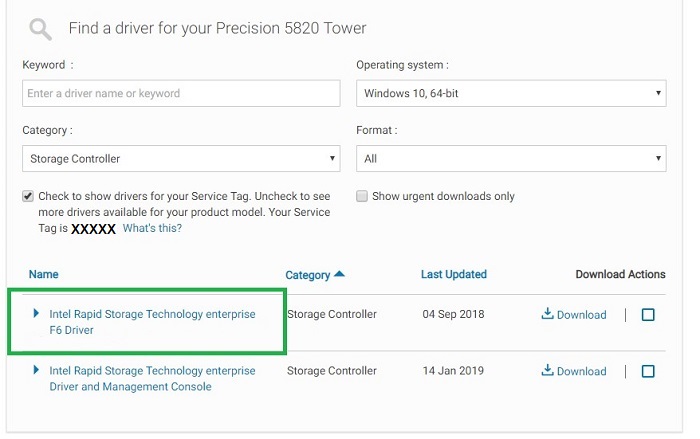Expand the Driver and Management Console row
Image resolution: width=700 pixels, height=439 pixels.
pyautogui.click(x=36, y=370)
